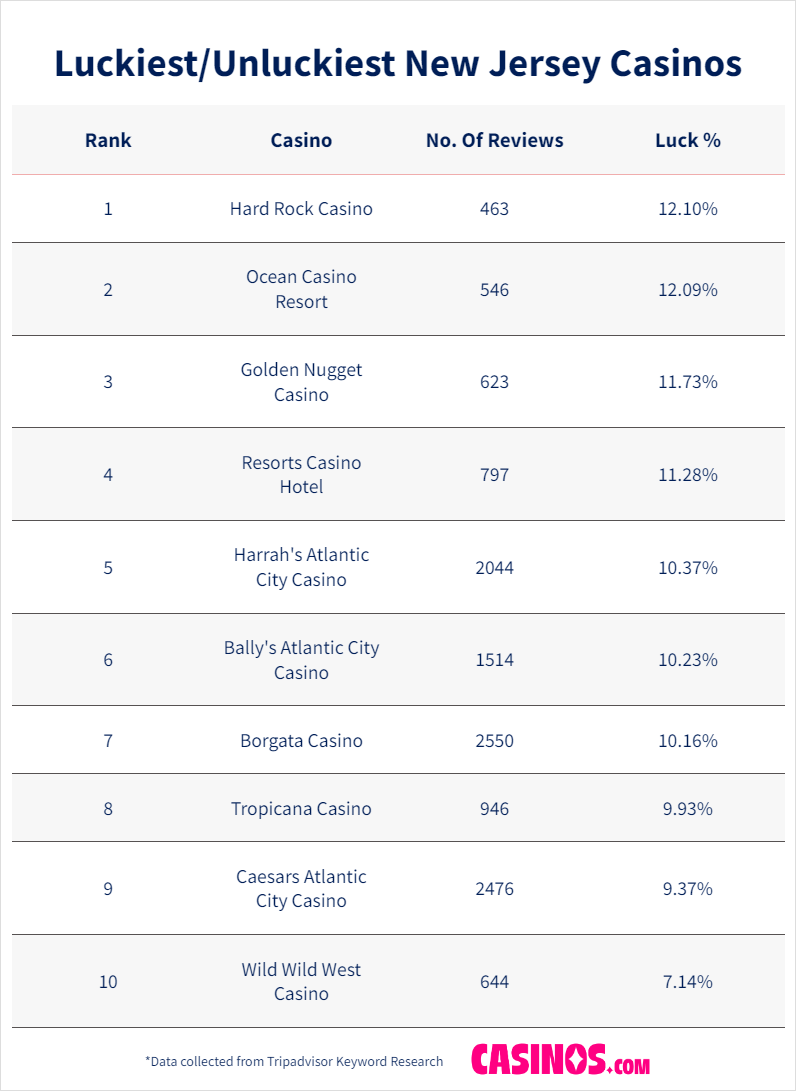Select Caesars Atlantic City Casino name
This screenshot has height=1091, width=796.
[x=301, y=889]
